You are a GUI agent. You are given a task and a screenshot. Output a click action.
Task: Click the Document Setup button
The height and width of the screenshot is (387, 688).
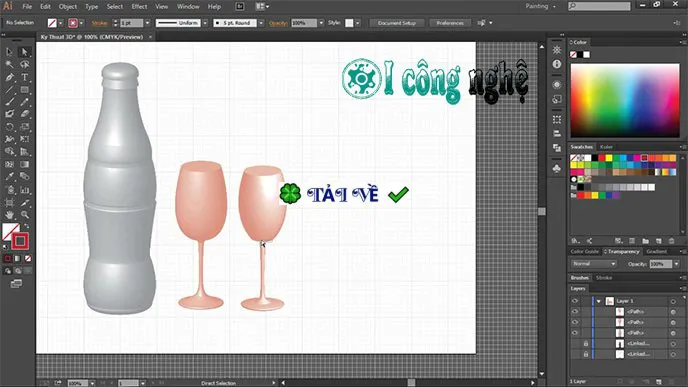pyautogui.click(x=397, y=23)
